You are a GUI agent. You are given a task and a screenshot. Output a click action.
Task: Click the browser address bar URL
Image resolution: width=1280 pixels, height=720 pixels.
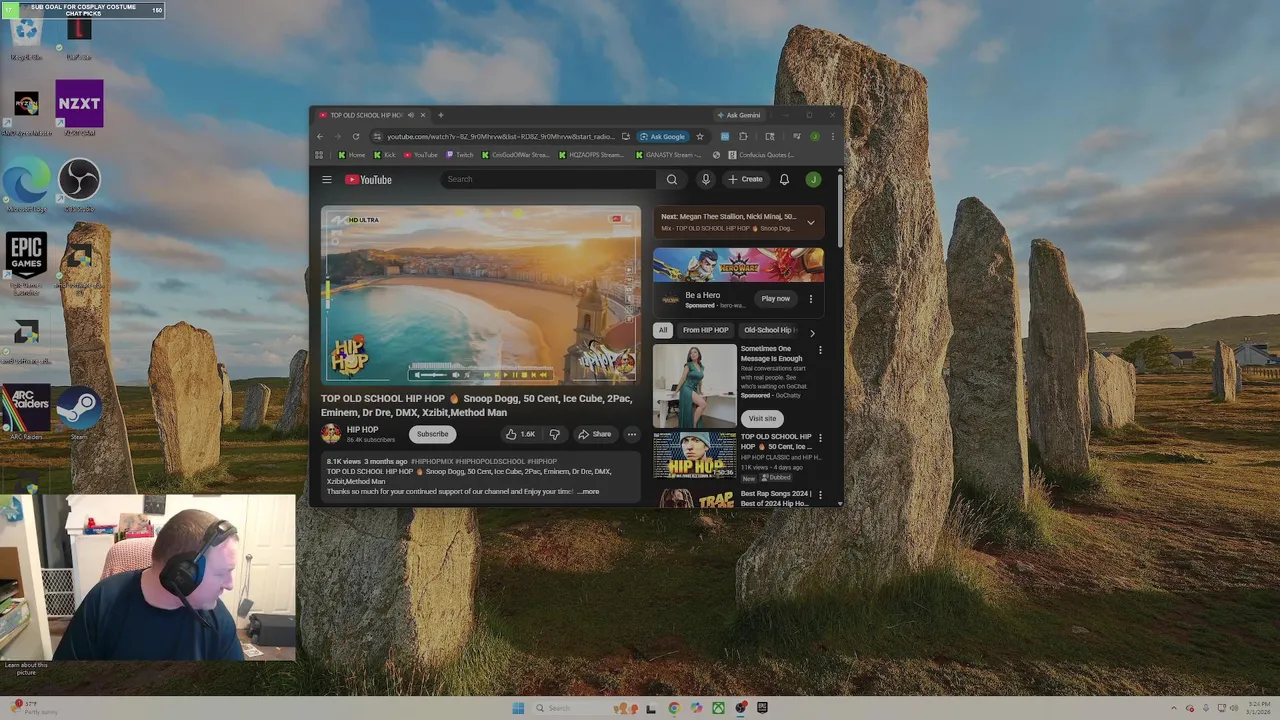click(500, 137)
